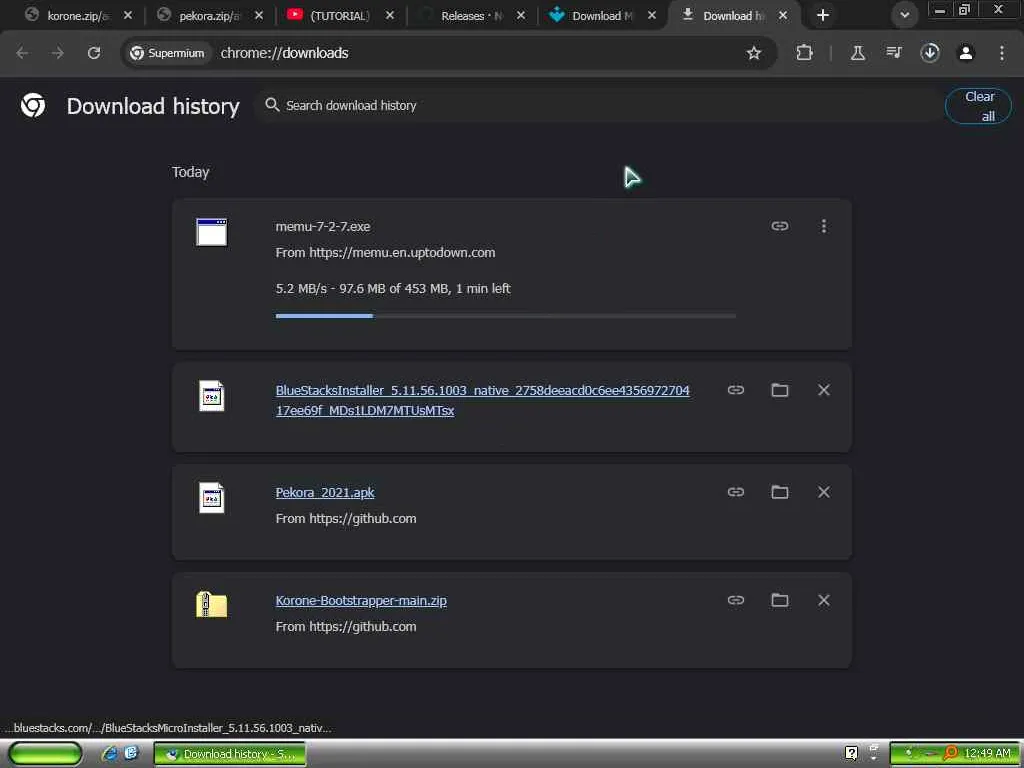Viewport: 1024px width, 768px height.
Task: Click the Download history logo icon
Action: tap(33, 105)
